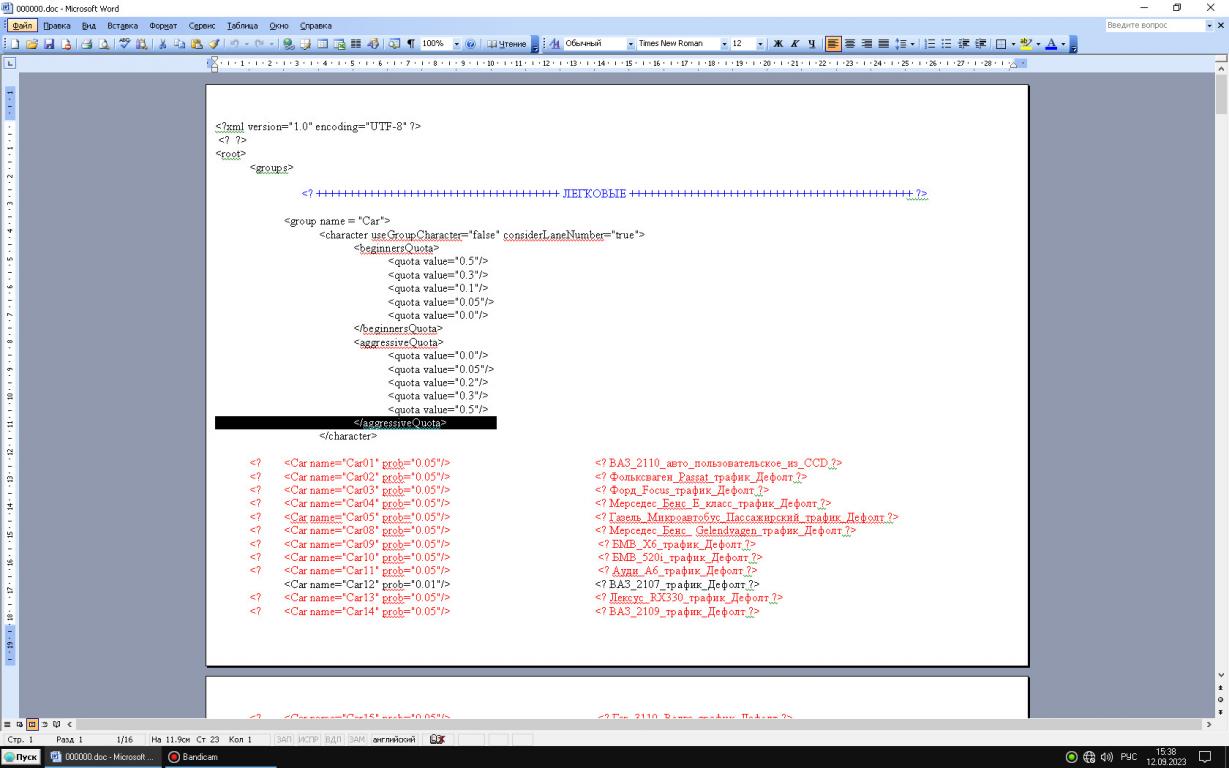Run the spelling and grammar check
1229x768 pixels.
tap(123, 44)
